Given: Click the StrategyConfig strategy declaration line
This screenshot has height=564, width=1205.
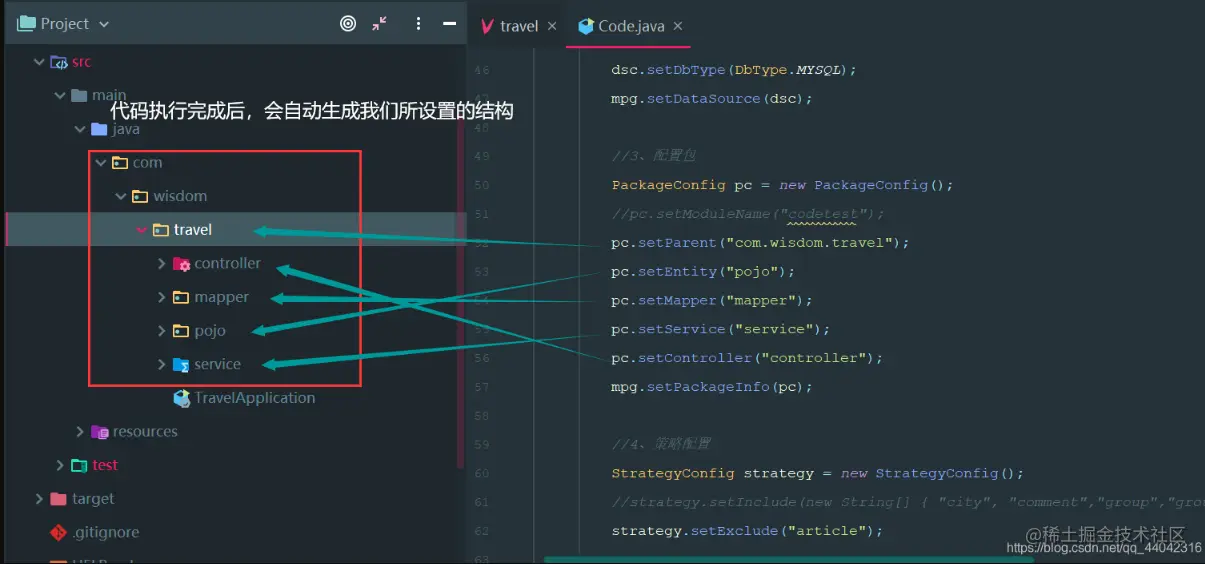Looking at the screenshot, I should point(819,473).
